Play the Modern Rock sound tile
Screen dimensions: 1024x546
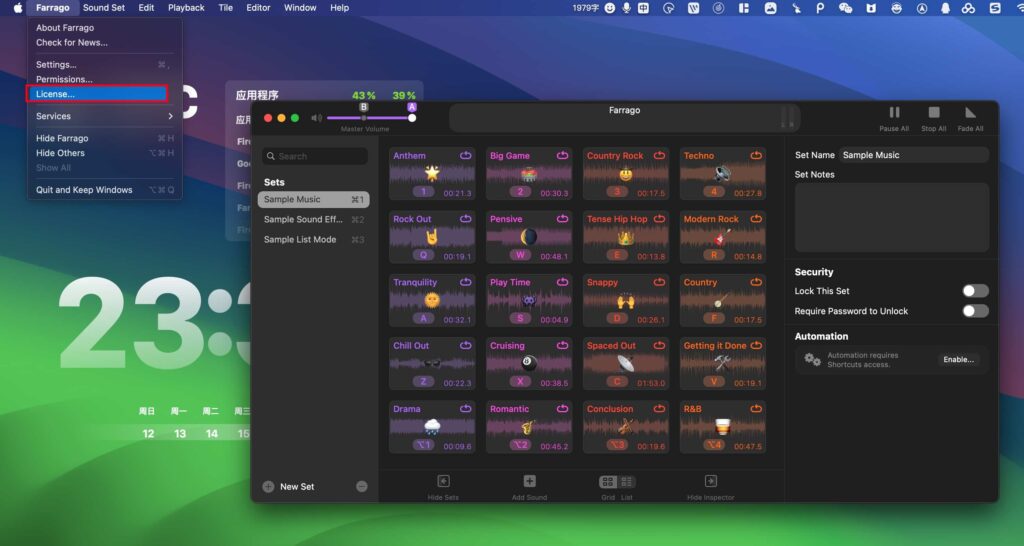point(722,237)
